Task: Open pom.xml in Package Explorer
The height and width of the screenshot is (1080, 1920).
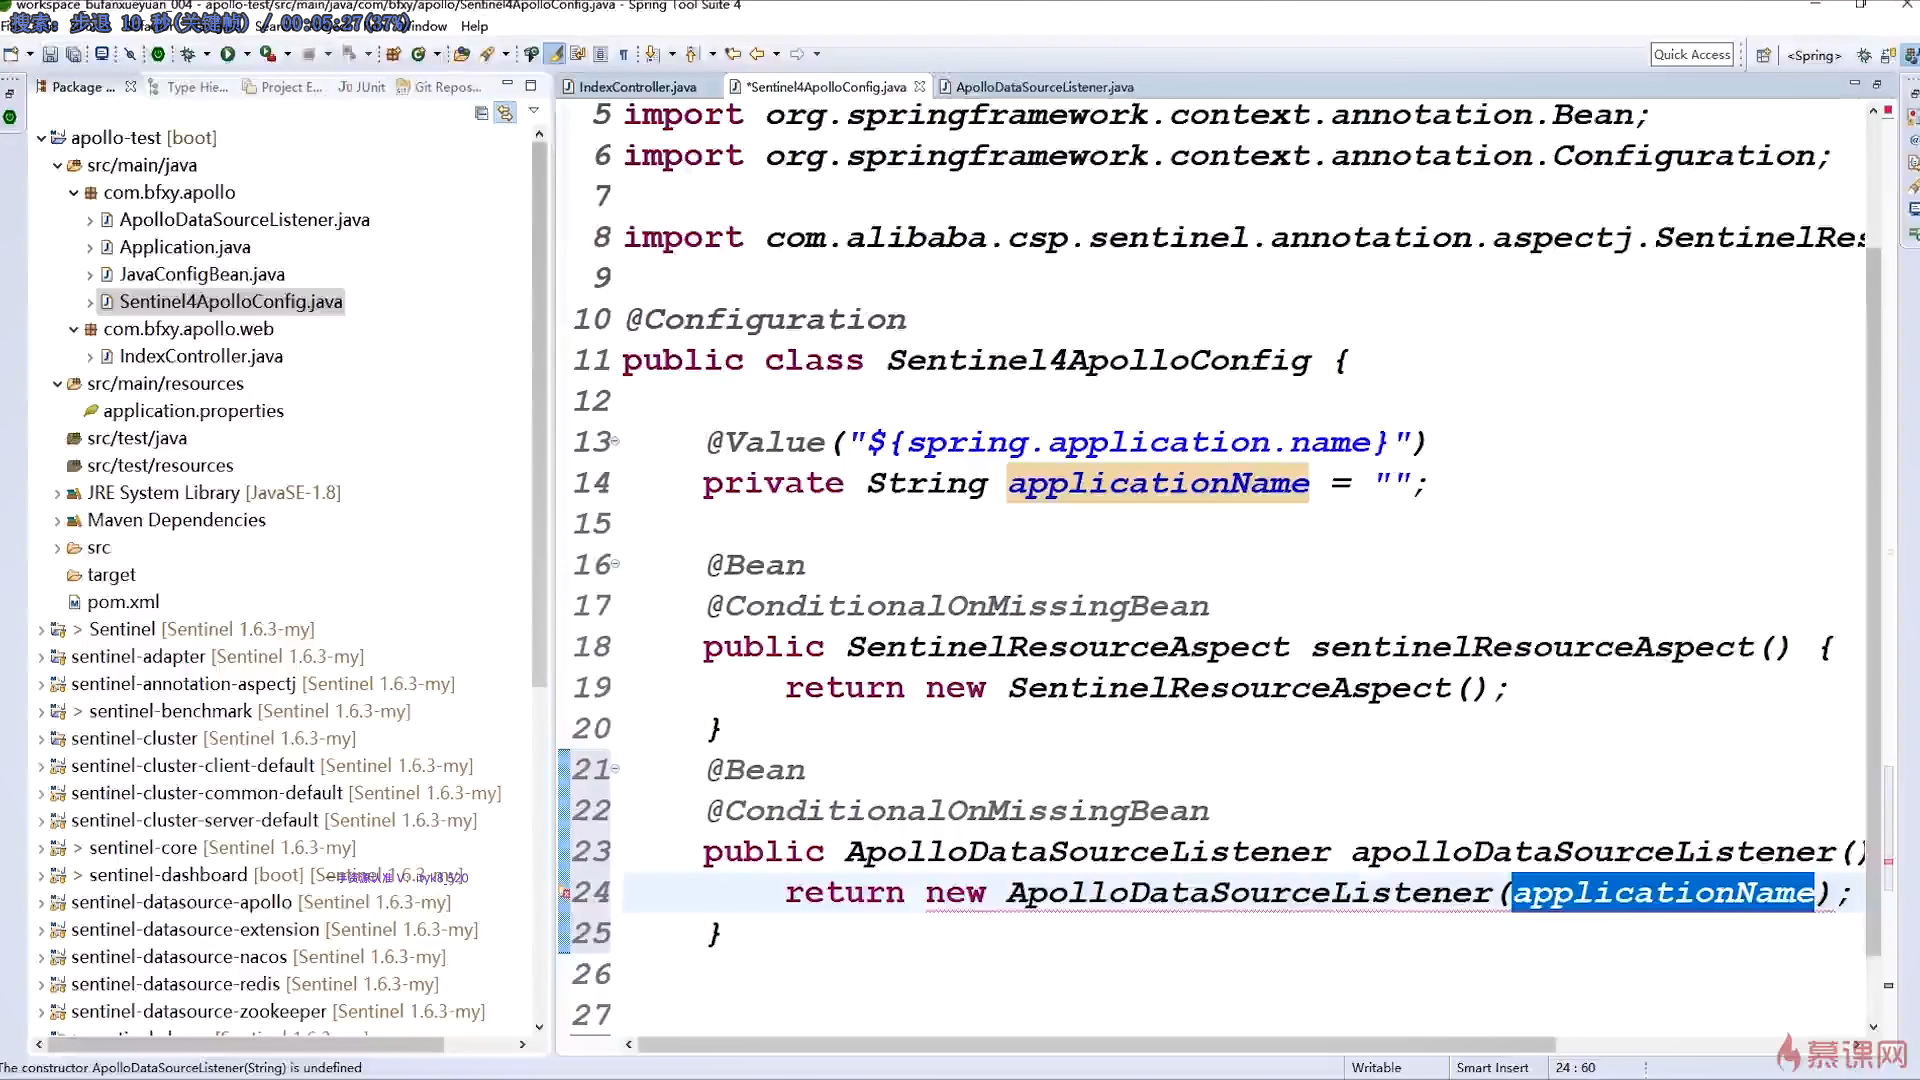Action: tap(123, 602)
